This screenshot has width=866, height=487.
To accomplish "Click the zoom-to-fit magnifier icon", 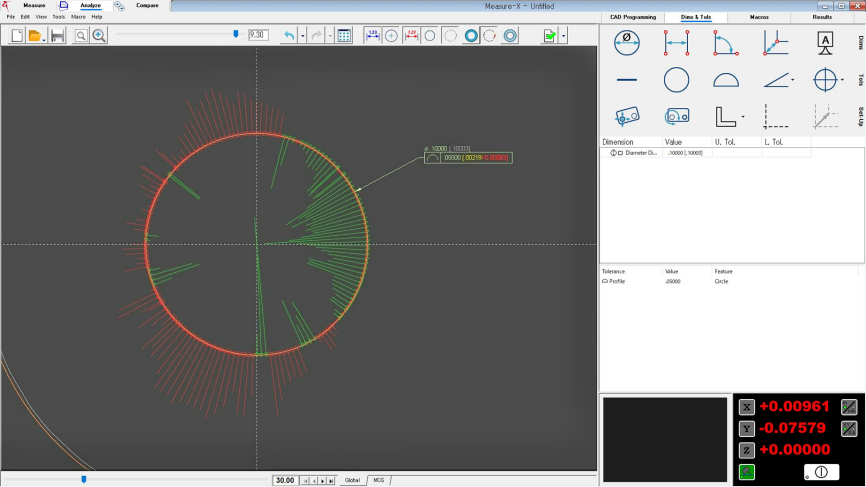I will tap(81, 36).
